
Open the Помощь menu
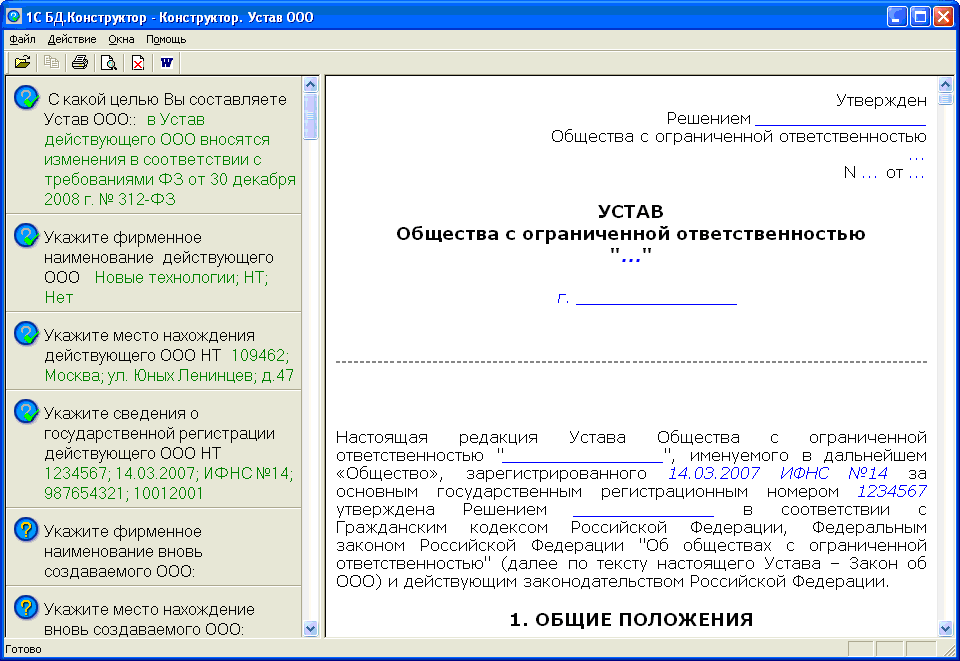tap(166, 39)
